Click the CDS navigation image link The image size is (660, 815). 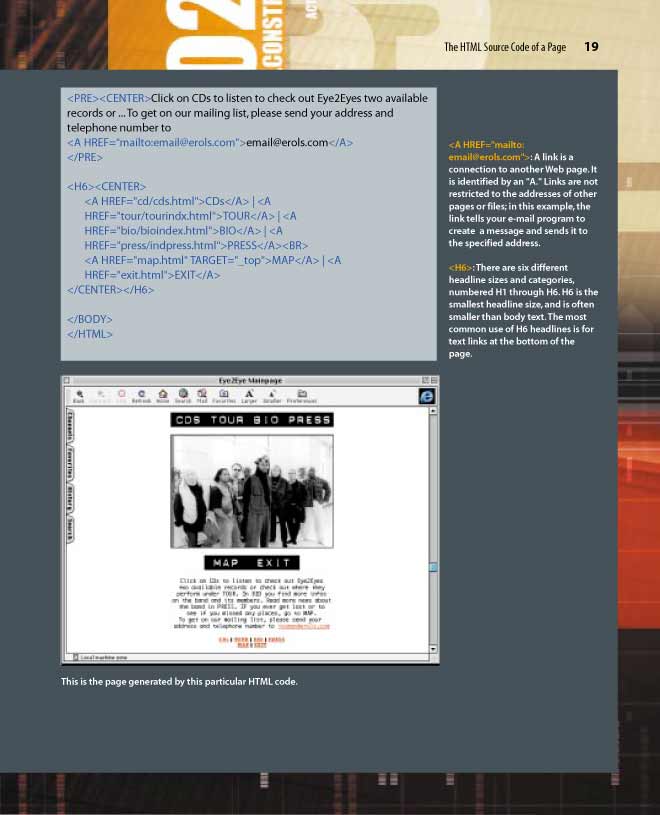click(188, 420)
